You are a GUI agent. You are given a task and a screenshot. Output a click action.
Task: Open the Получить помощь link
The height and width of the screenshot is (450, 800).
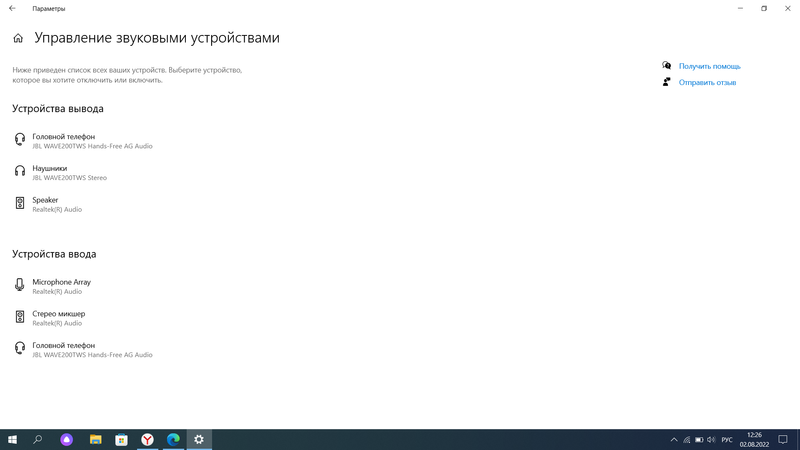709,66
